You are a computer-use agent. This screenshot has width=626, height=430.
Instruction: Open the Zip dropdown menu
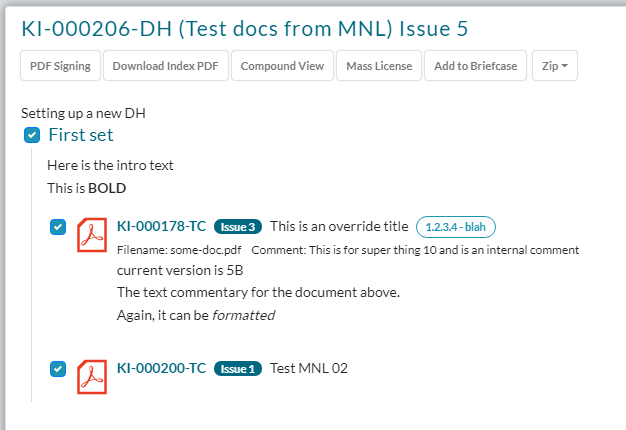pyautogui.click(x=554, y=67)
